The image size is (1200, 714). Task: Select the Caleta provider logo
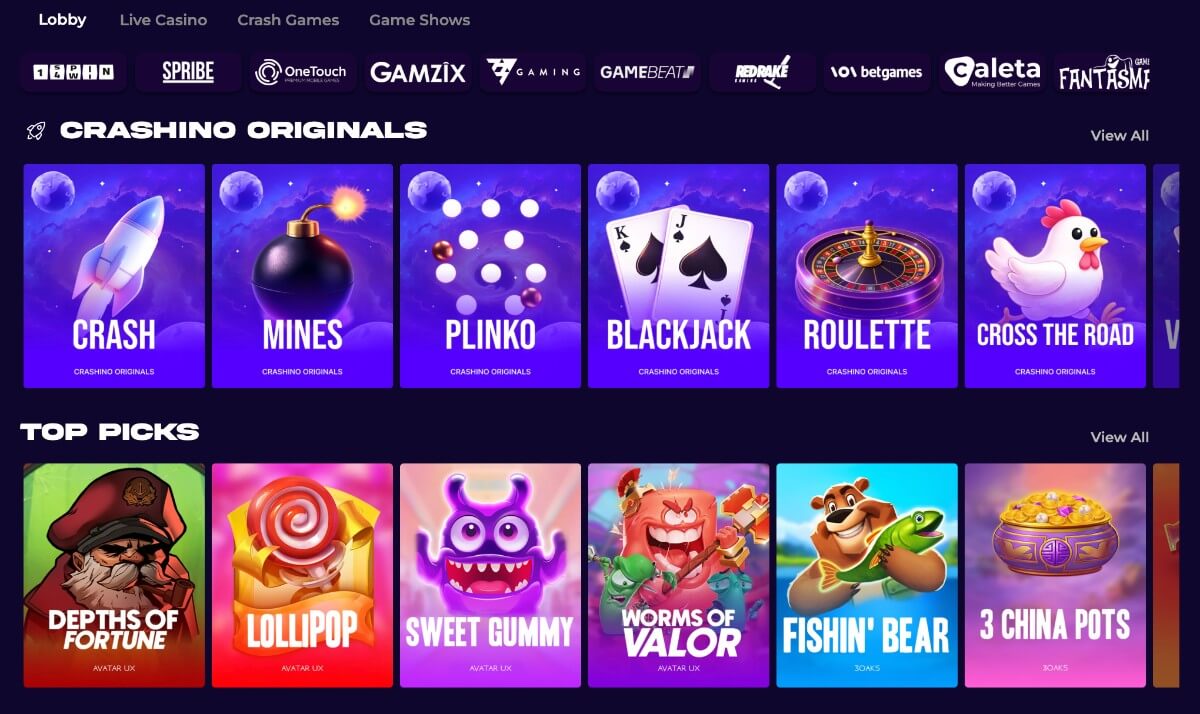(x=992, y=72)
